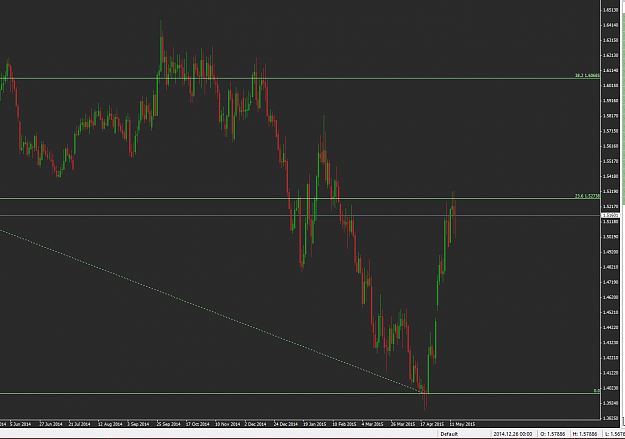Screen dimensions: 625x439
Task: Click the current price marker on price axis
Action: pyautogui.click(x=609, y=215)
